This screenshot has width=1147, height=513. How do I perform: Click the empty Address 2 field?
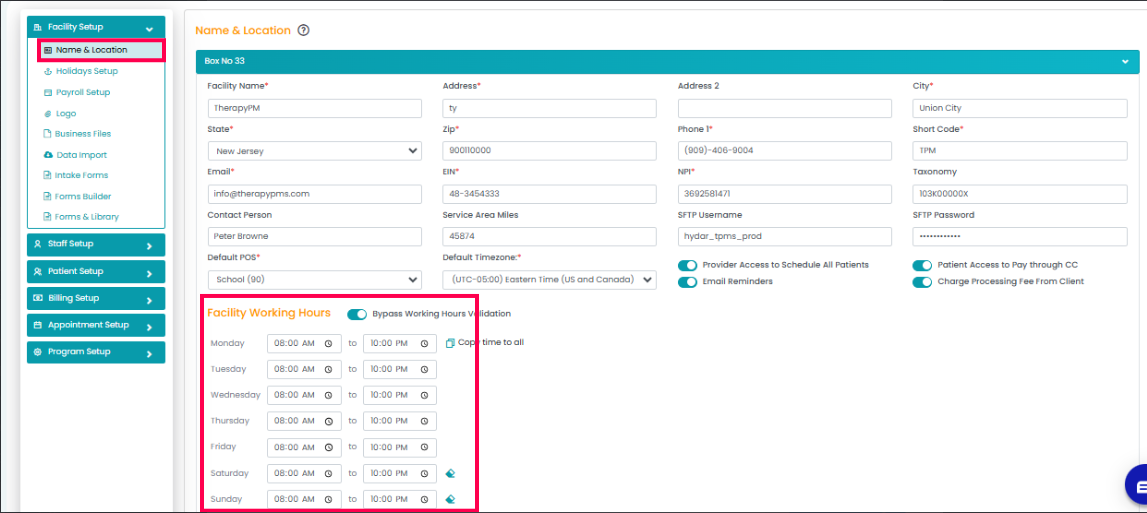tap(785, 108)
